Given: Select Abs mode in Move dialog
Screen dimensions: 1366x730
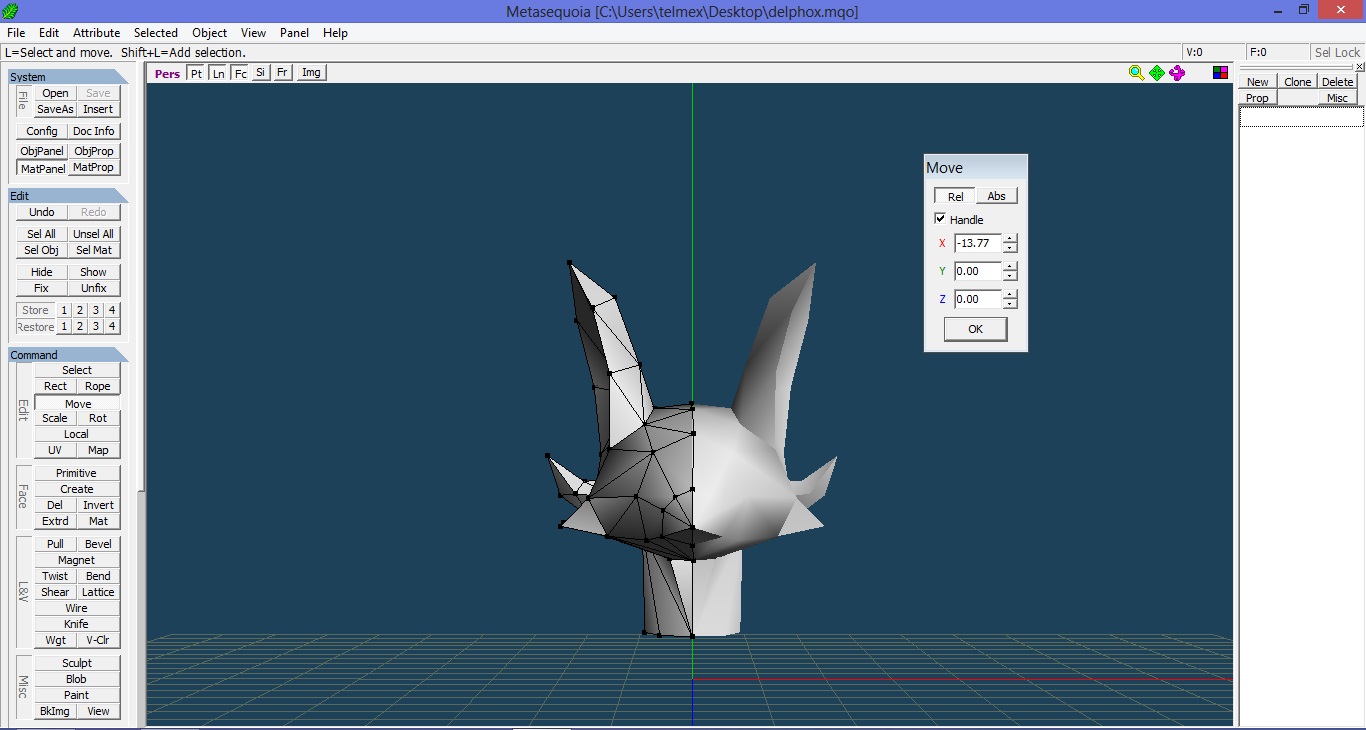Looking at the screenshot, I should (x=996, y=196).
